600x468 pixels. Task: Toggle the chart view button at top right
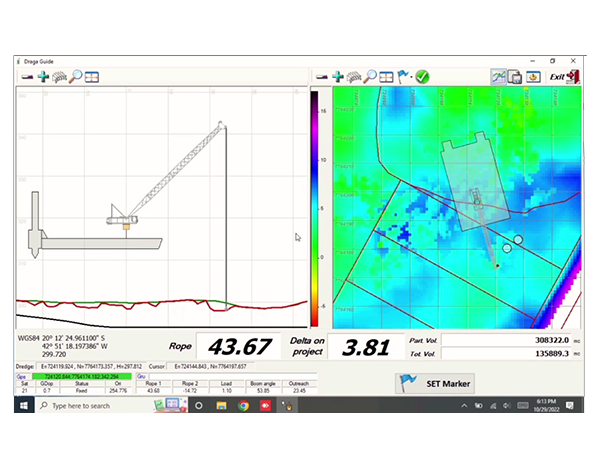tap(498, 77)
